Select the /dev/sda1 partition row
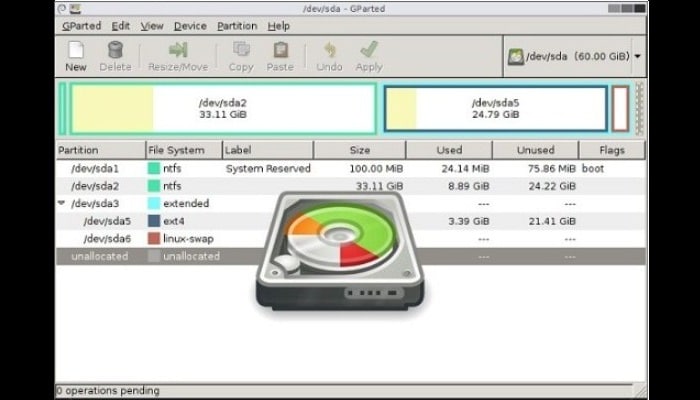700x400 pixels. pyautogui.click(x=350, y=168)
